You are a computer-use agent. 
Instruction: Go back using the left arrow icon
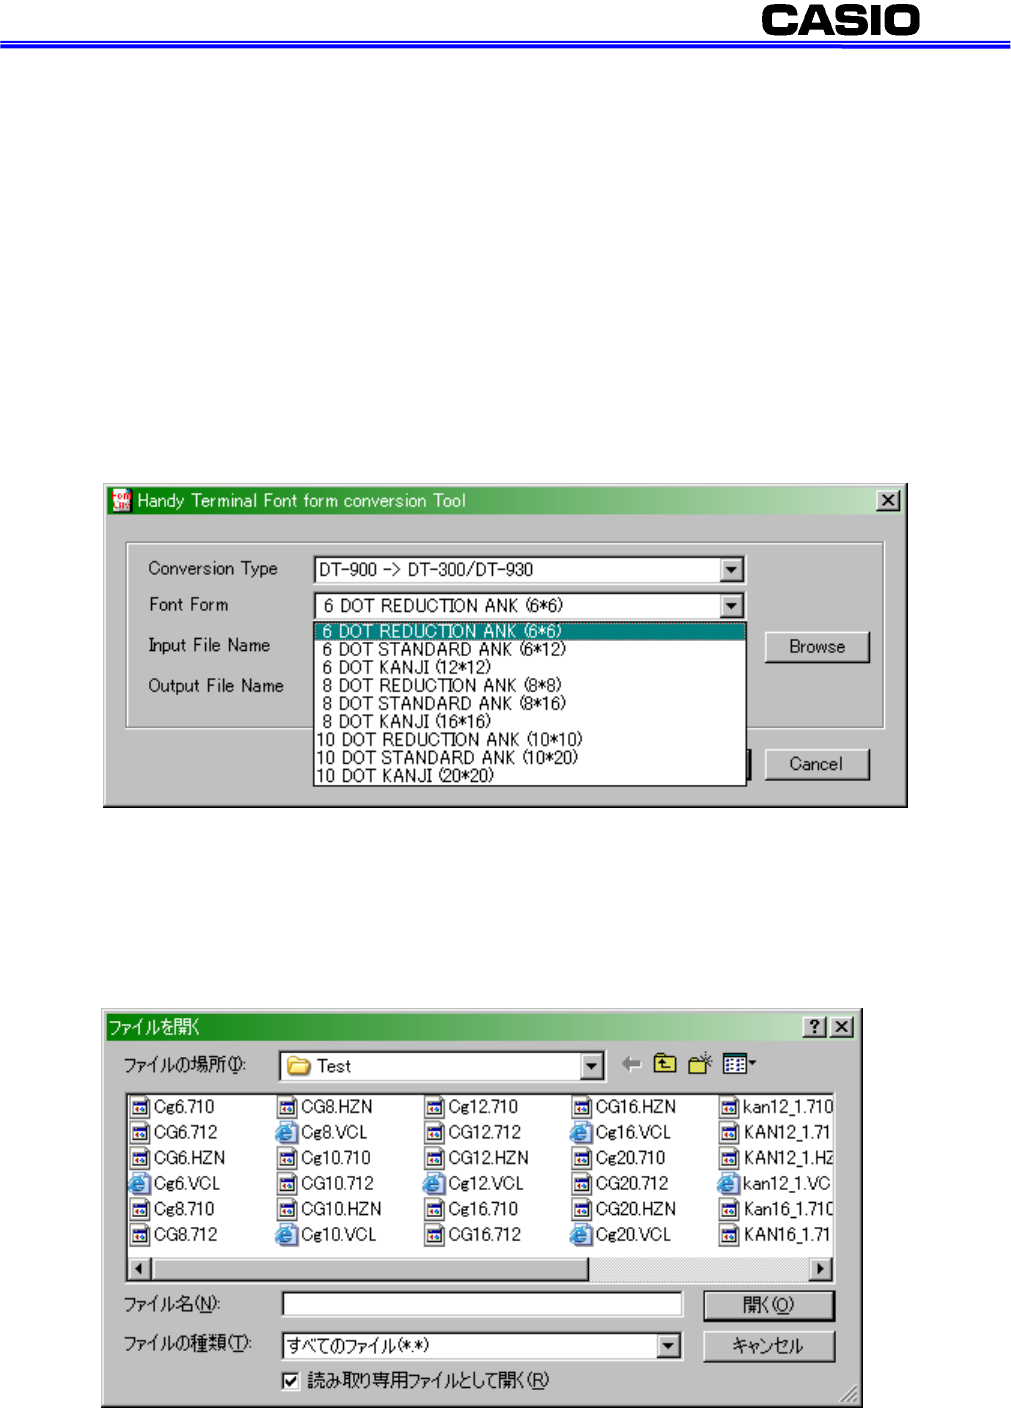(631, 1064)
